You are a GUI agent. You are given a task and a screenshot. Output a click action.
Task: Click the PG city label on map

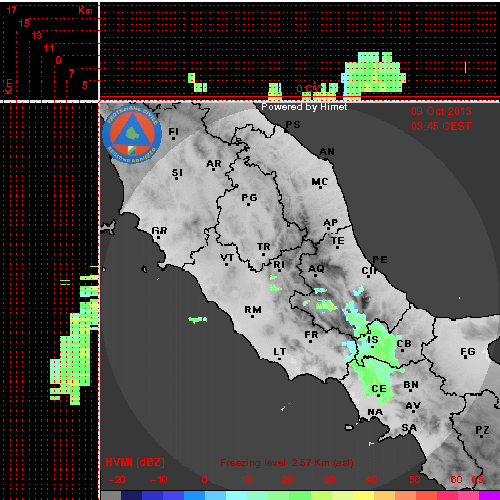click(249, 198)
